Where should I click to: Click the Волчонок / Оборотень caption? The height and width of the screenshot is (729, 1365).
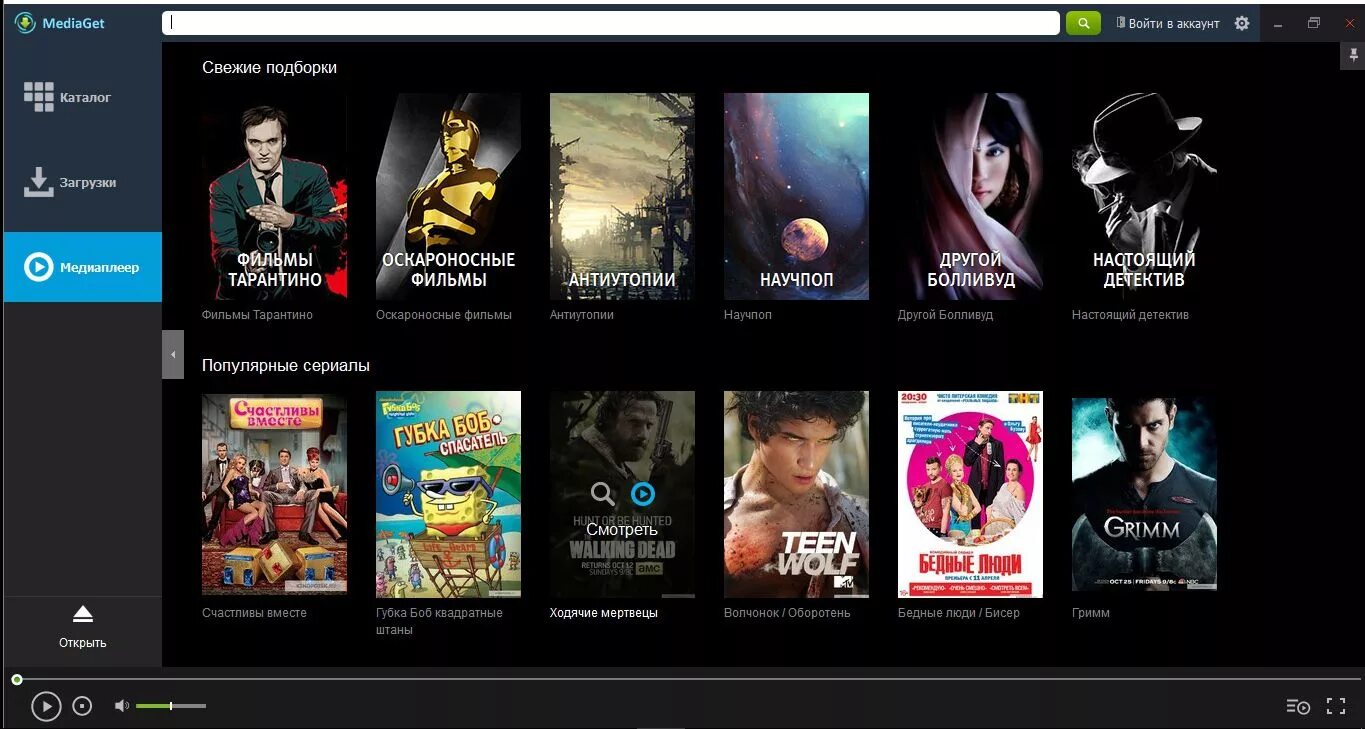787,613
